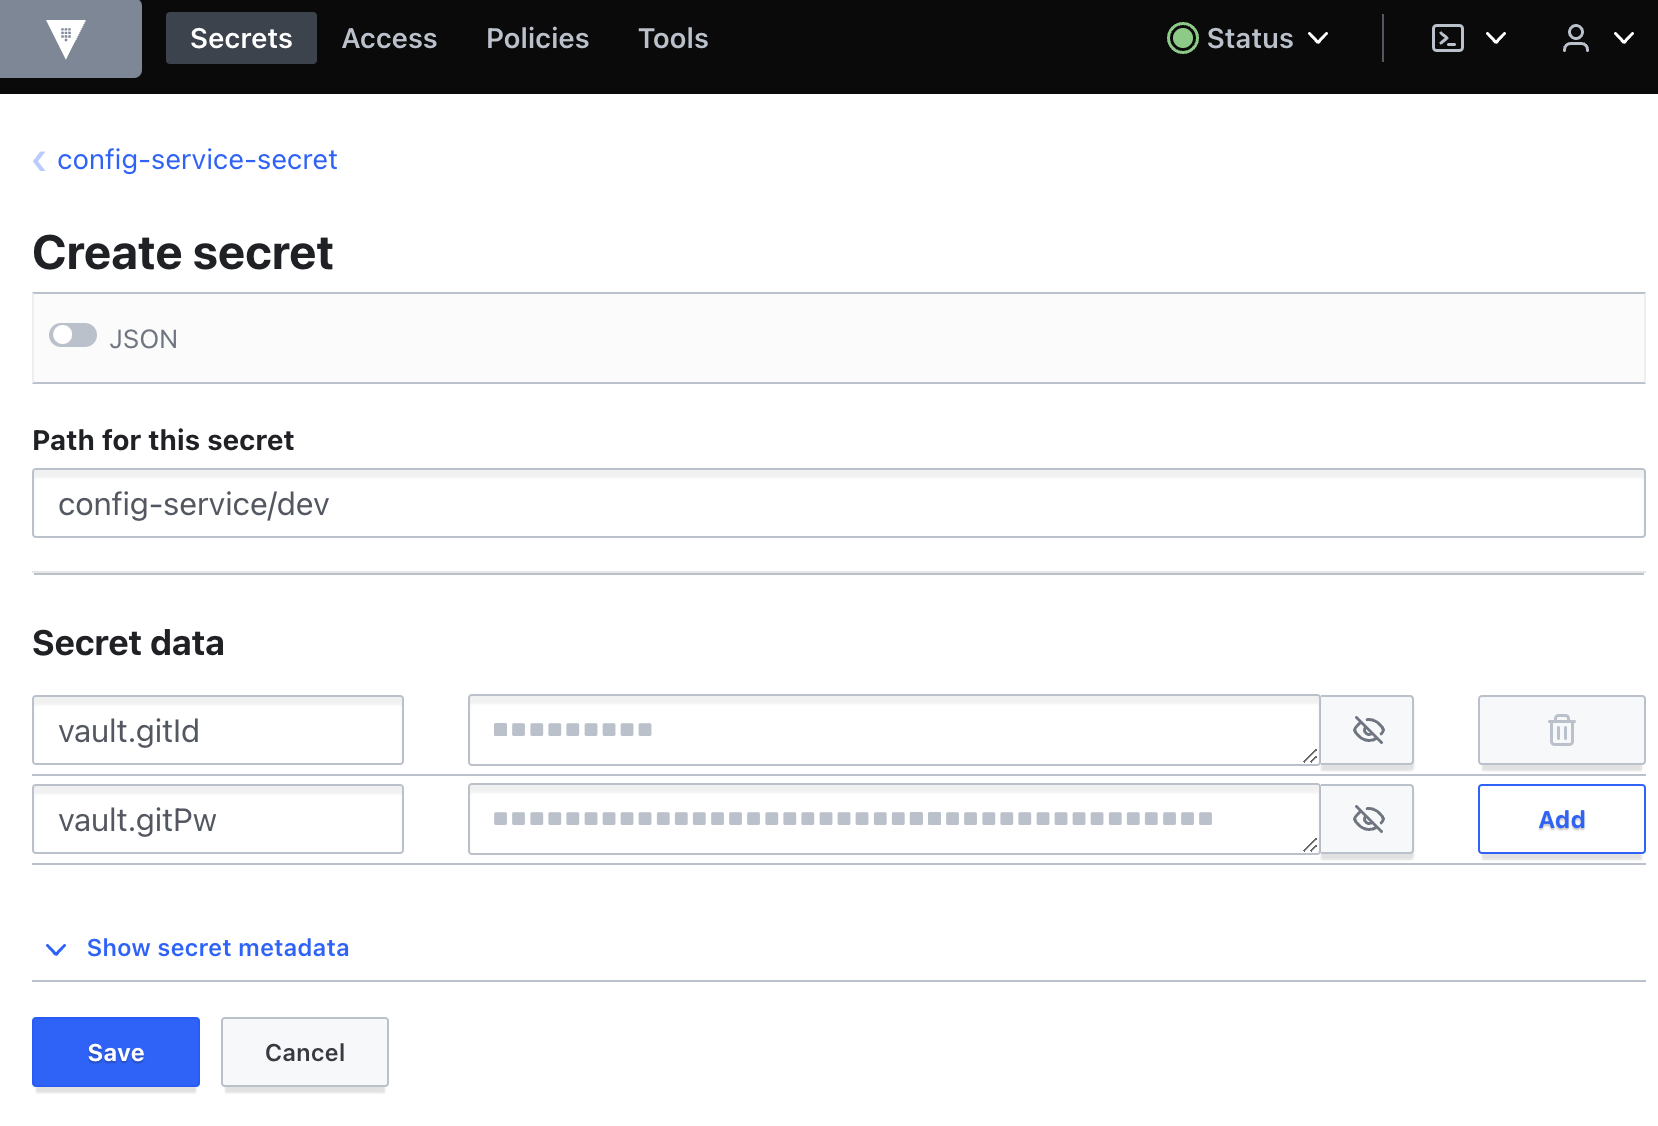Image resolution: width=1658 pixels, height=1126 pixels.
Task: Open the dropdown arrow next to user icon
Action: pyautogui.click(x=1624, y=38)
